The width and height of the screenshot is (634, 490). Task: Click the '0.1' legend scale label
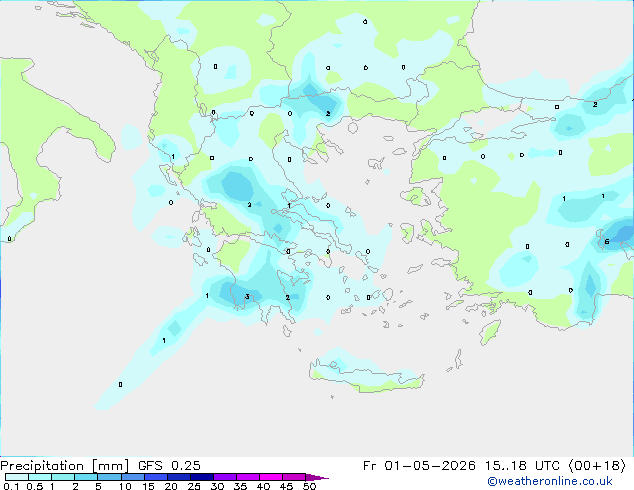pos(11,486)
